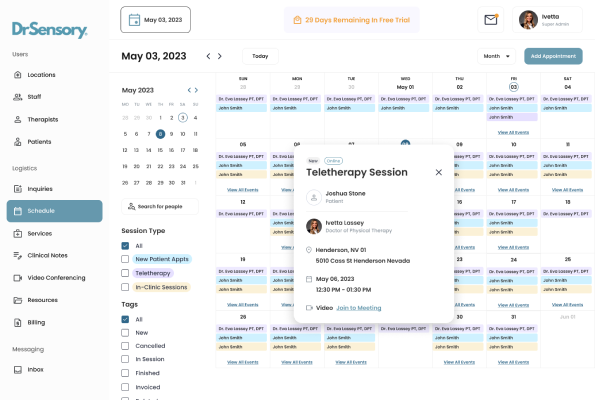
Task: Close the Teletherapy Session popup
Action: [x=439, y=172]
